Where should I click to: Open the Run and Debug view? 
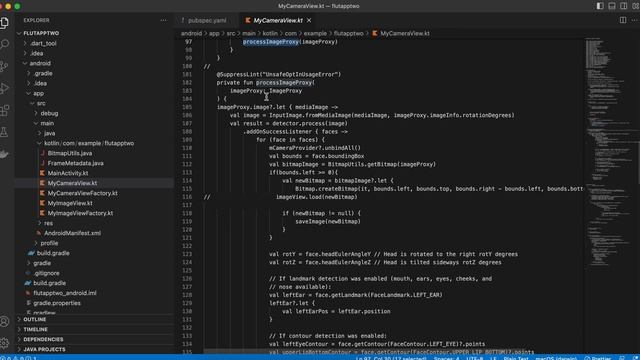pyautogui.click(x=4, y=88)
